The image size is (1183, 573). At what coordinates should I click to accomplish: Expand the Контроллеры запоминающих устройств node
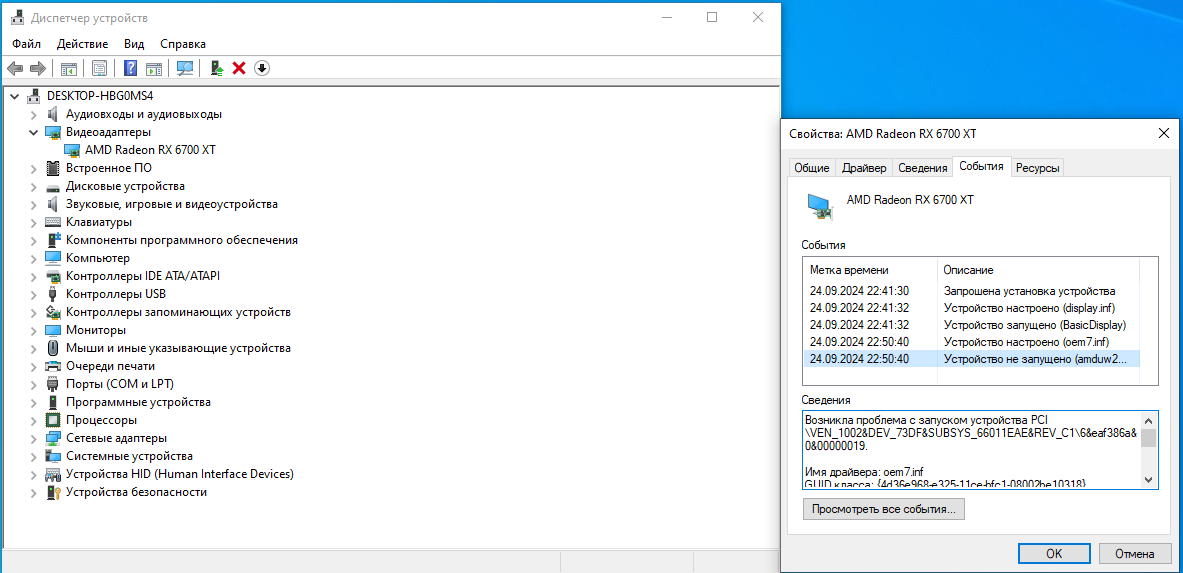click(33, 313)
